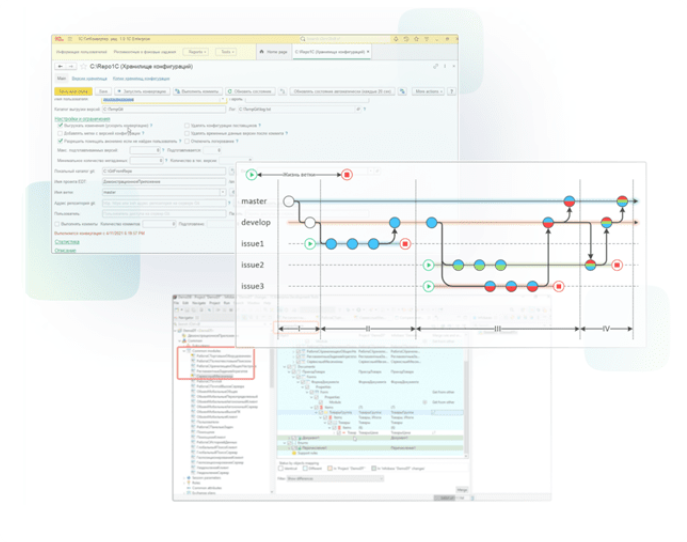
Task: Click the green play marker on issue1 branch
Action: click(x=309, y=243)
